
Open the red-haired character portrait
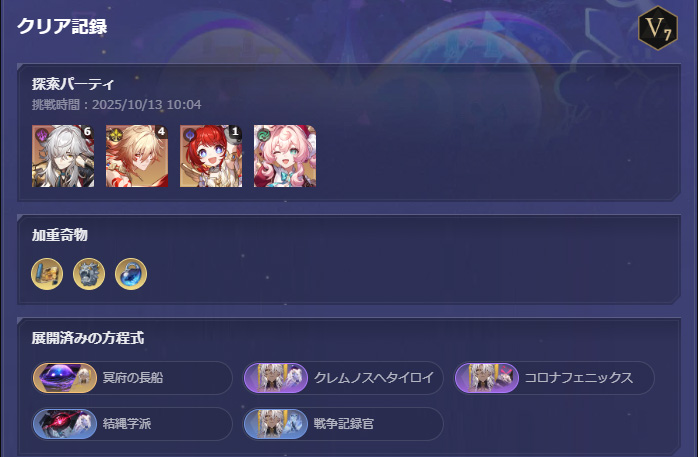(211, 156)
